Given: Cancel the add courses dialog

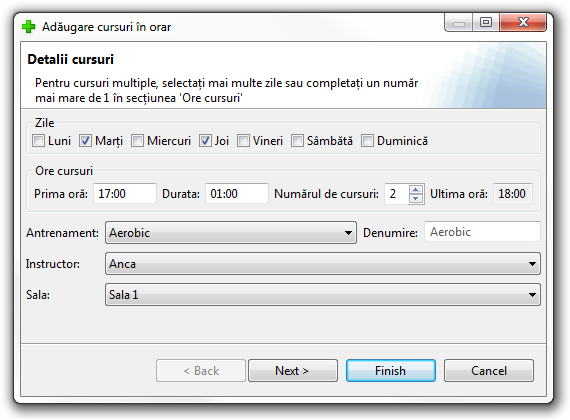Looking at the screenshot, I should (489, 371).
